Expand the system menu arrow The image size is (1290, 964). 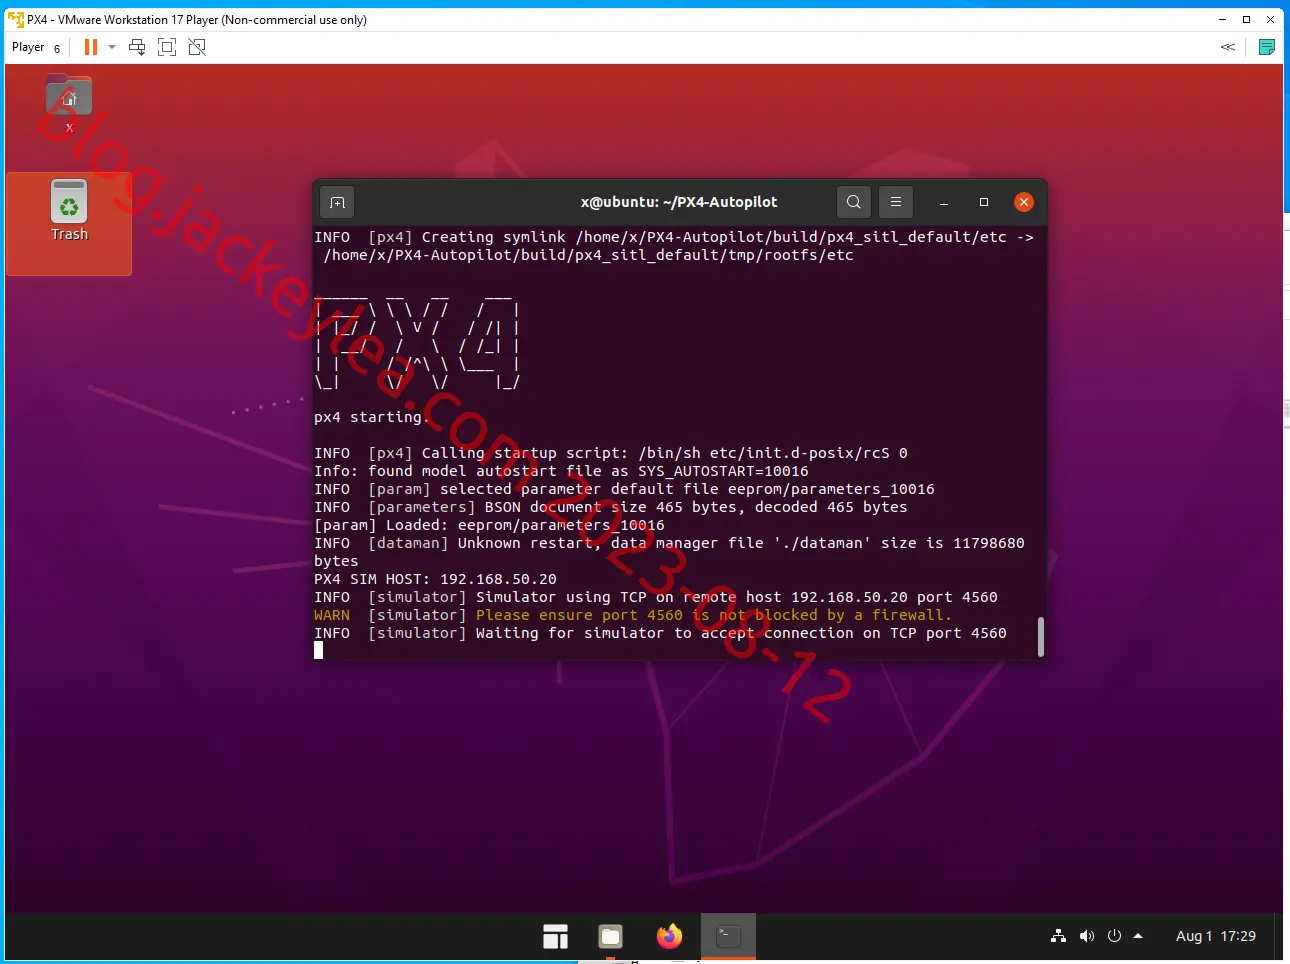1138,936
